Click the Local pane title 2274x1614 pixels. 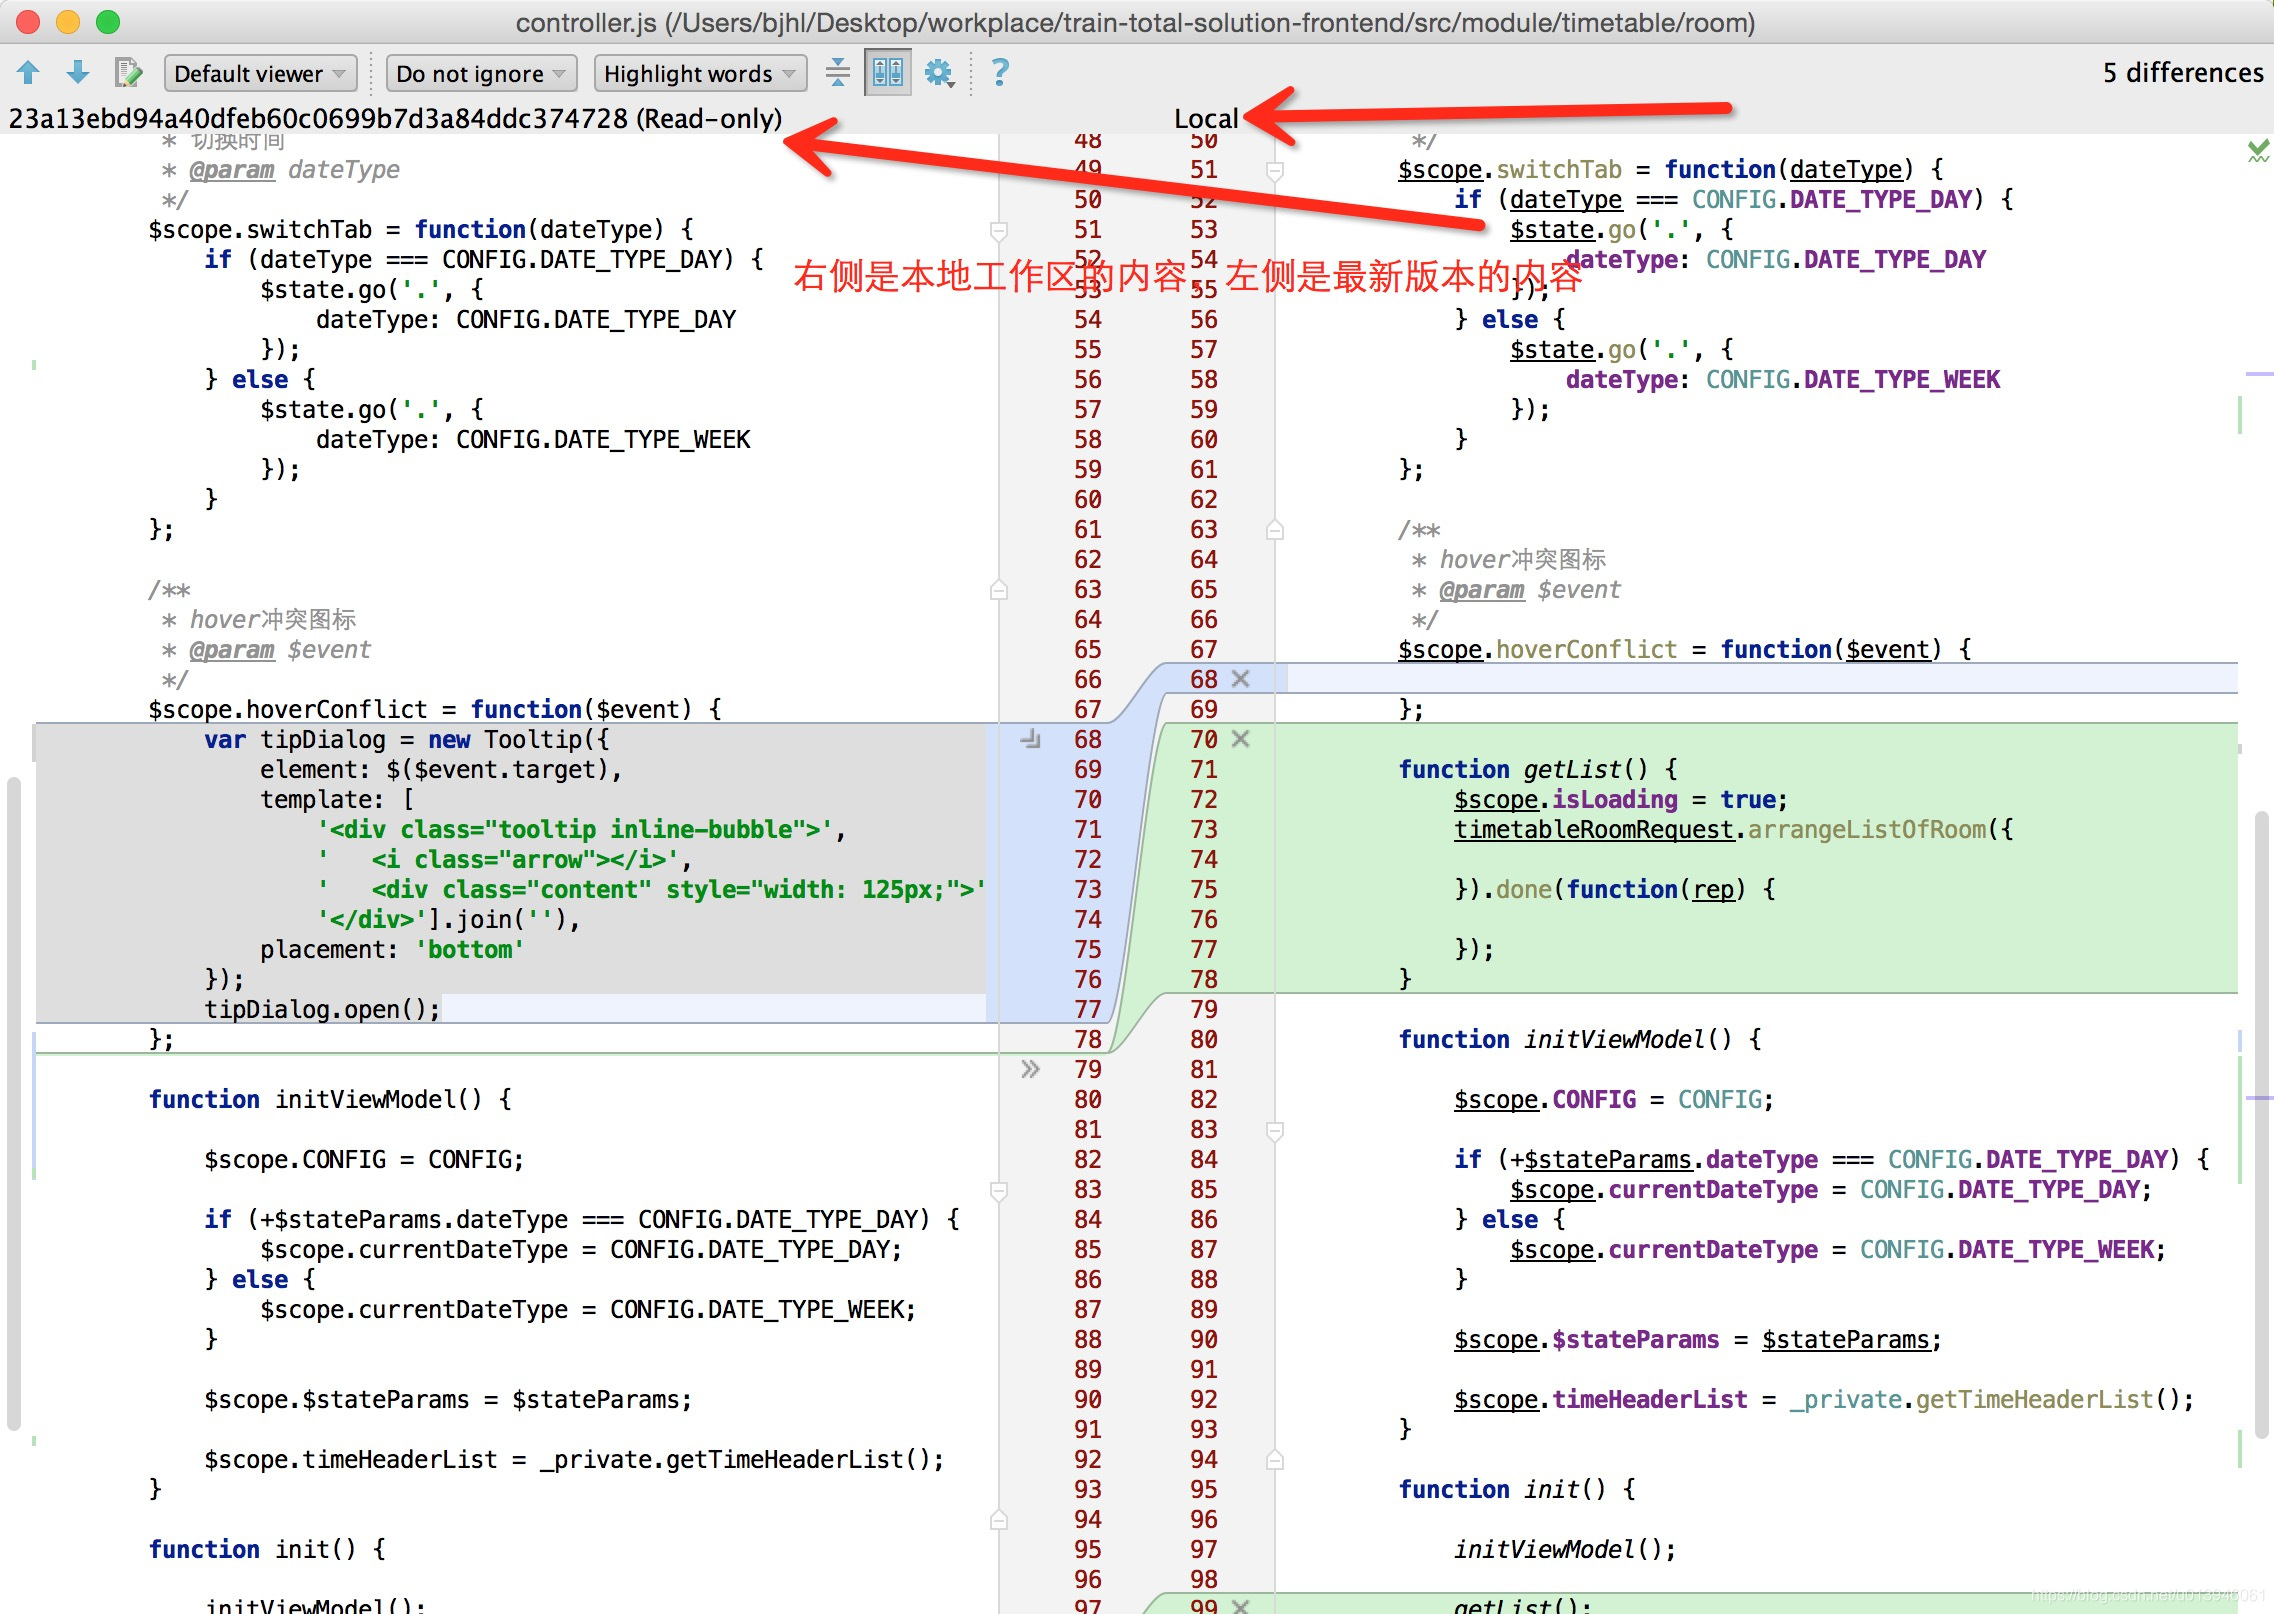1206,118
